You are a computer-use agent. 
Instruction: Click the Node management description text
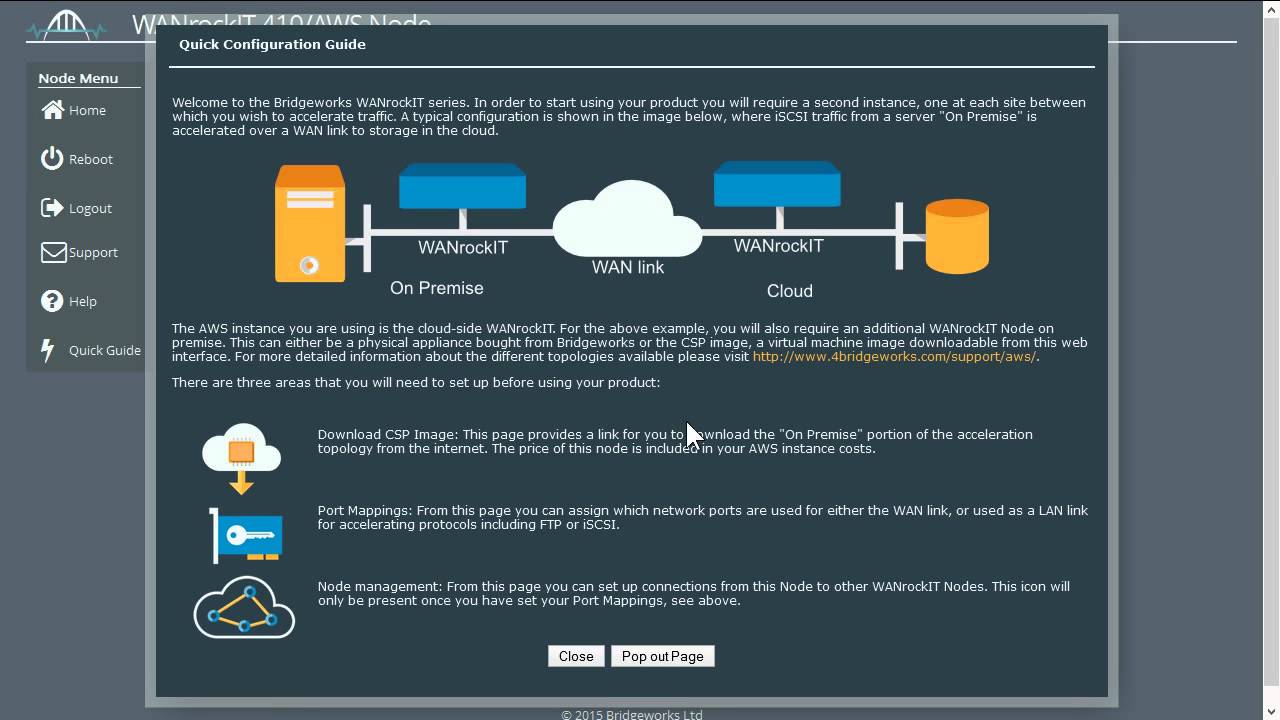click(694, 593)
